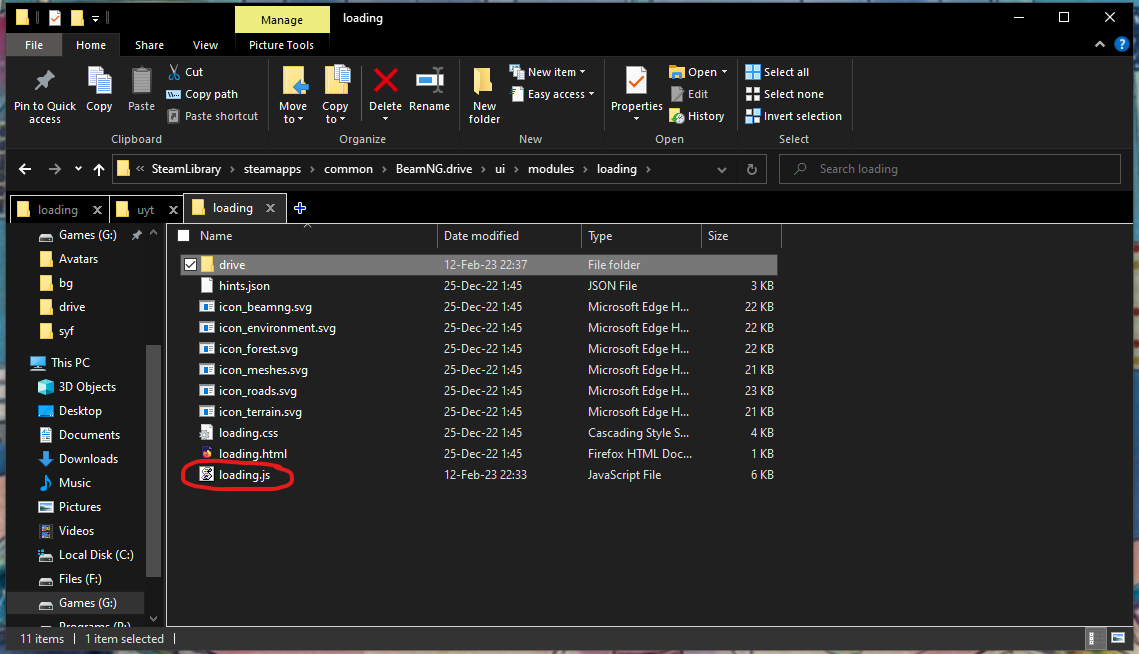Select Avatars folder in sidebar

click(x=78, y=259)
